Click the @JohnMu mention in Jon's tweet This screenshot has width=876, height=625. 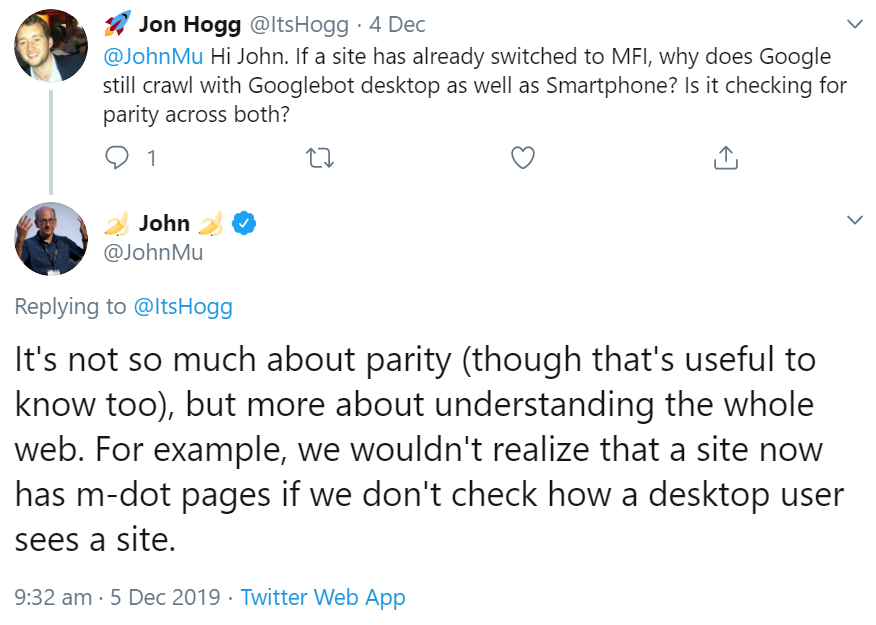click(153, 55)
